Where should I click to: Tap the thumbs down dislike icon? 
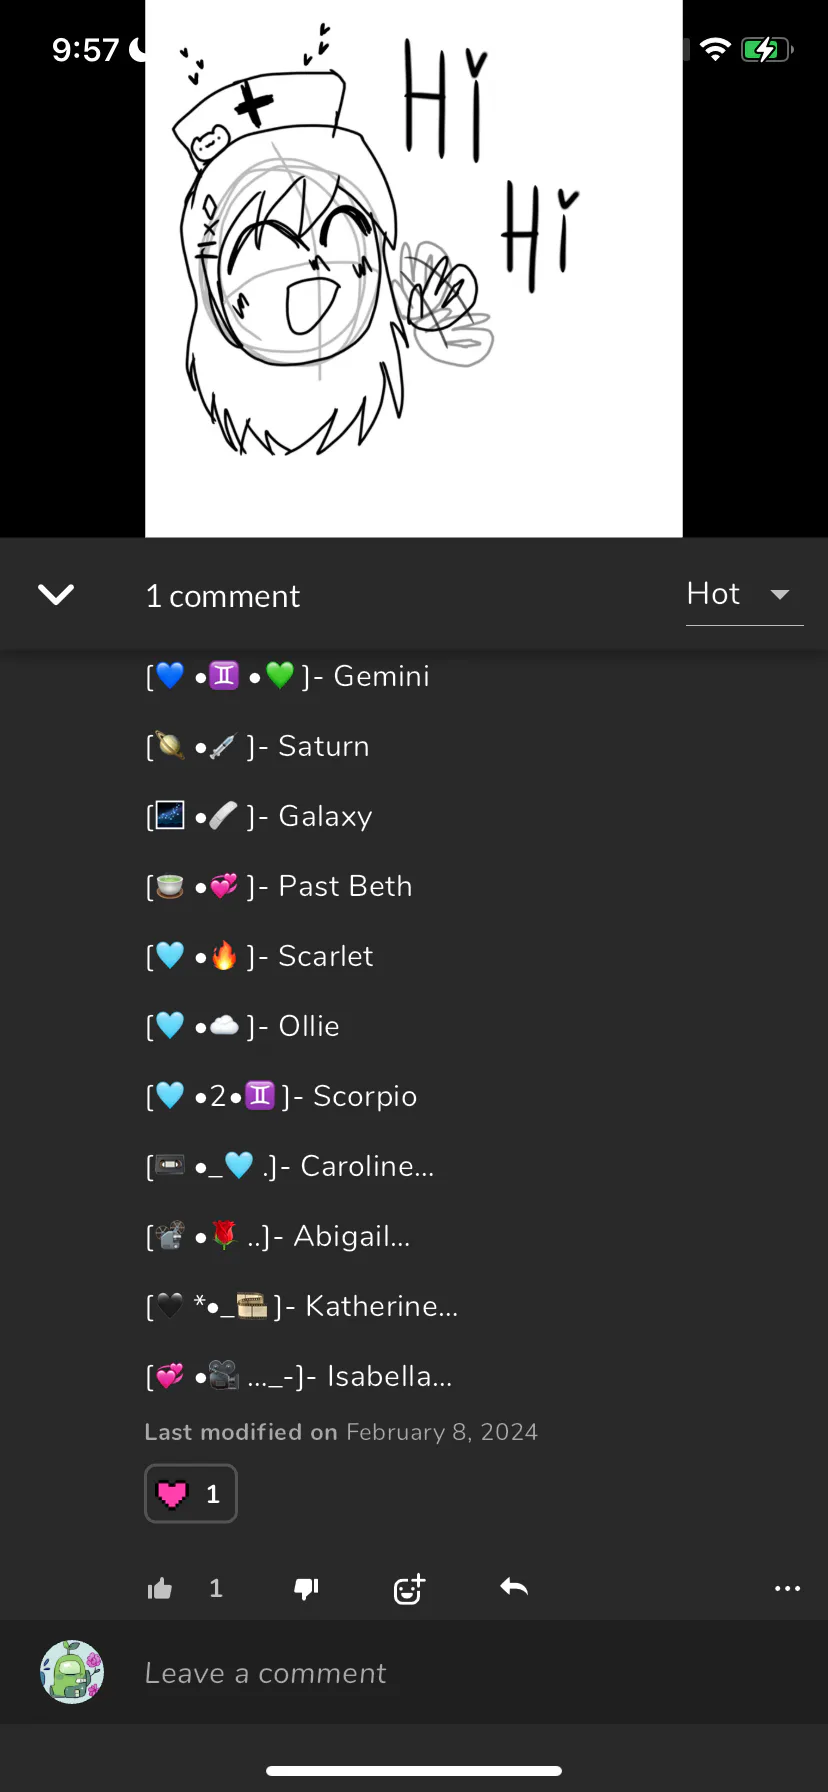(306, 1588)
